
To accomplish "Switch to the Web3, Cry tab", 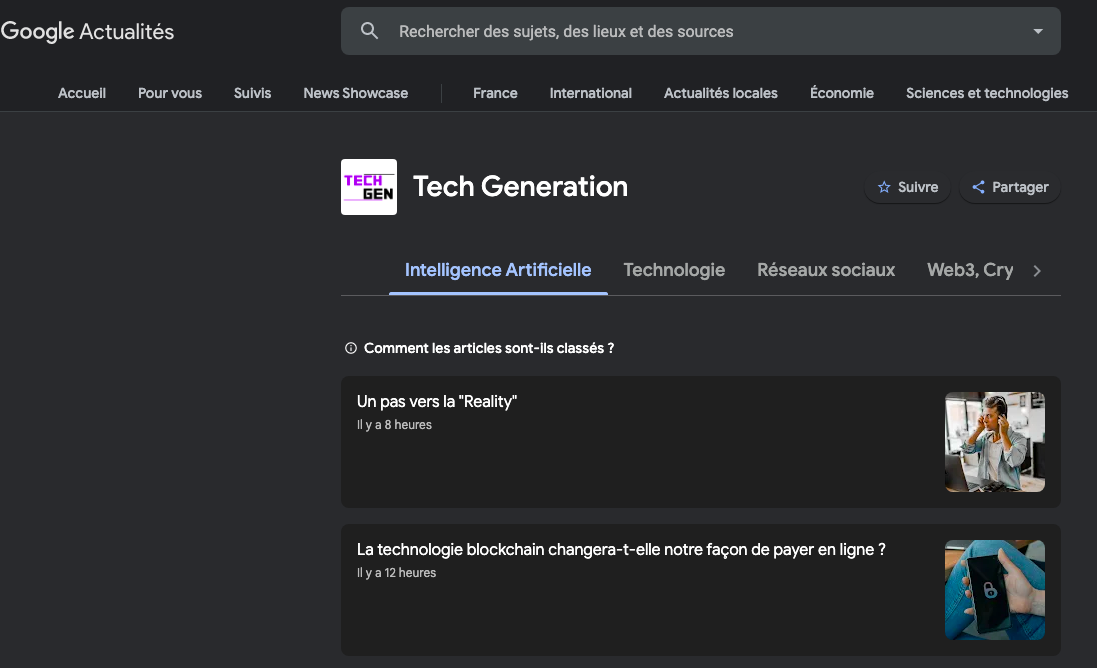I will pos(970,270).
